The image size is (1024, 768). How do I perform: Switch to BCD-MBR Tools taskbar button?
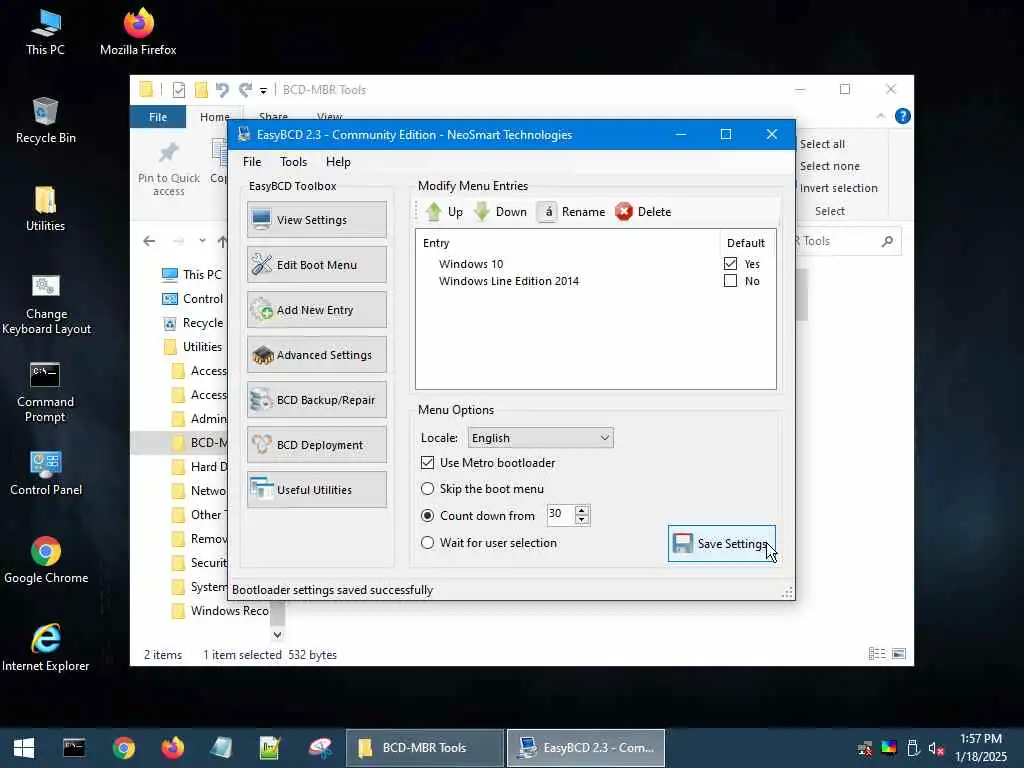click(424, 748)
